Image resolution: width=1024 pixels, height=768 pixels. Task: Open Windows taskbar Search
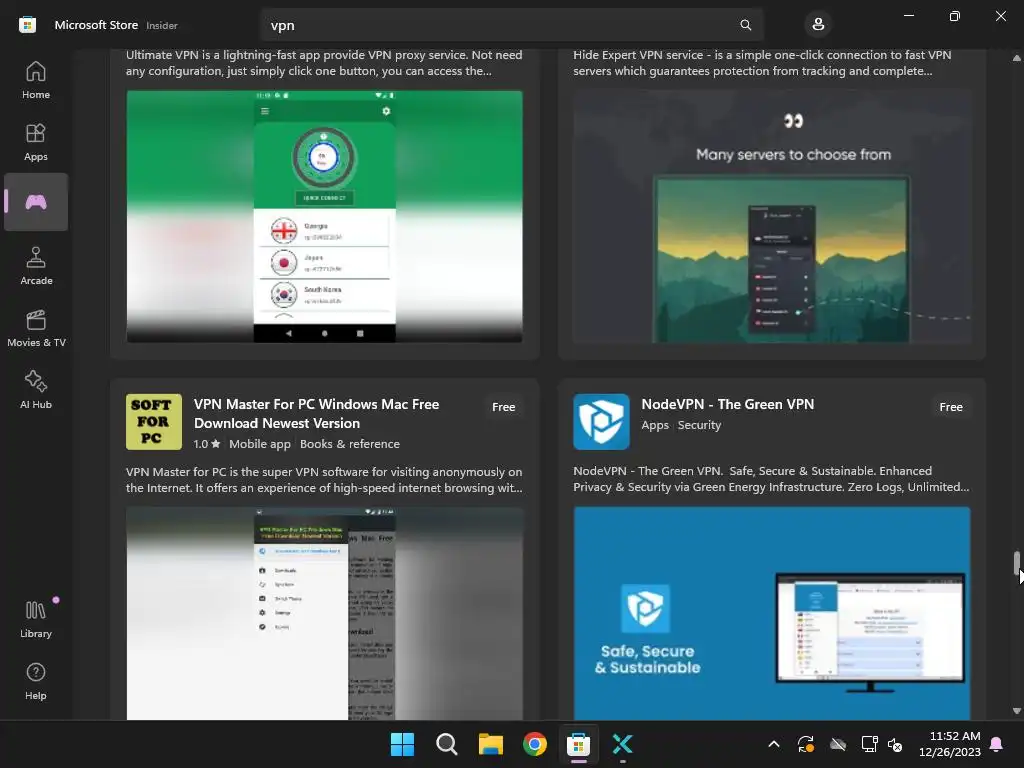pyautogui.click(x=447, y=744)
